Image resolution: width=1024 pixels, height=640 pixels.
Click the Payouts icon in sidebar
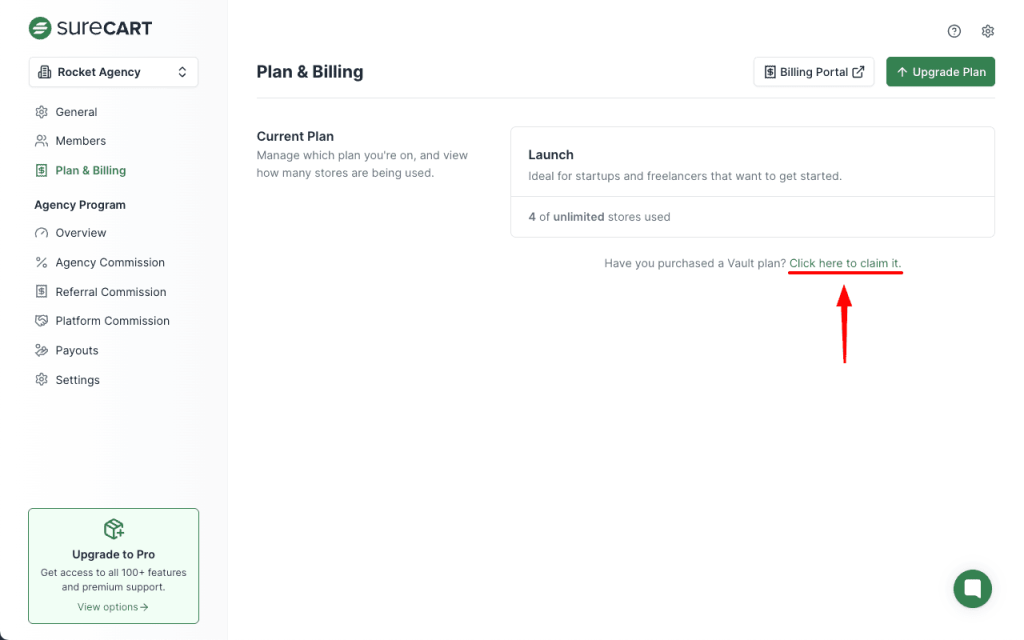(41, 351)
